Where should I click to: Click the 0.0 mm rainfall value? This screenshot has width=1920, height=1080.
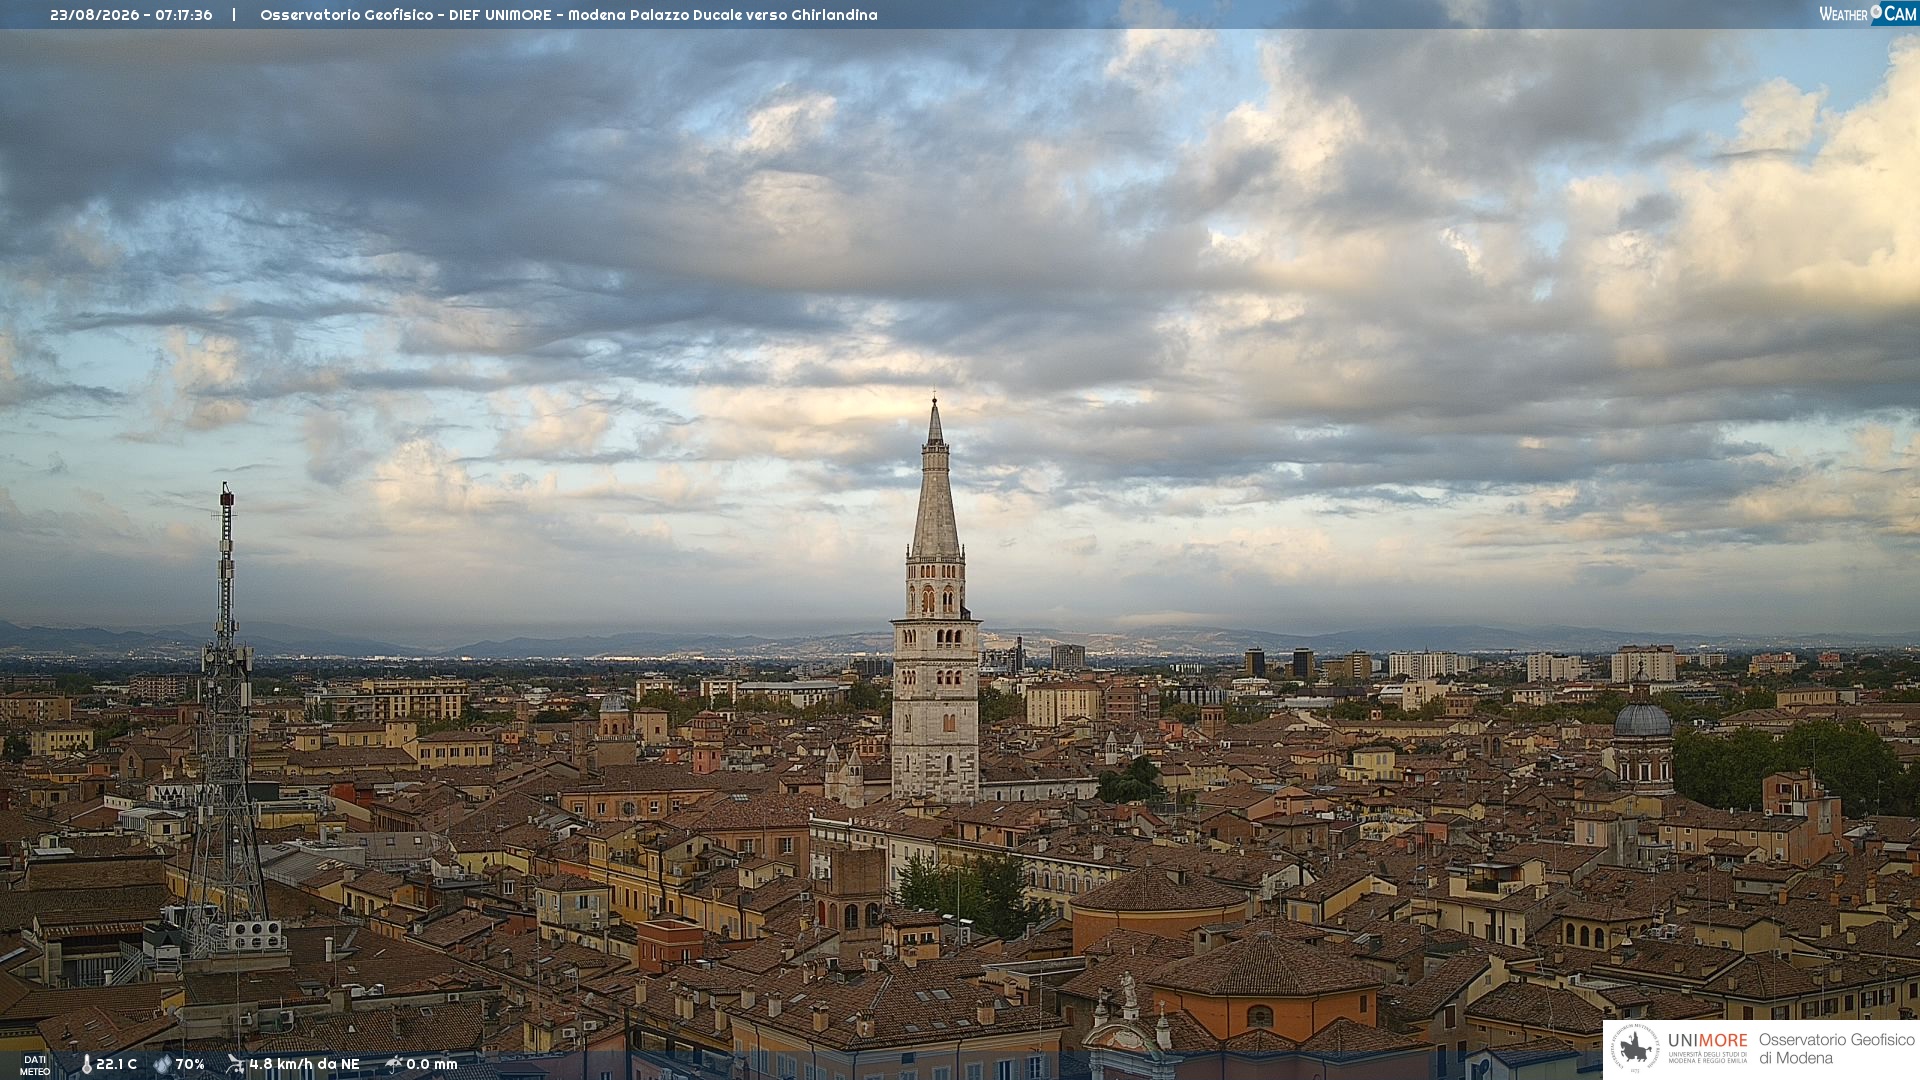pos(432,1064)
